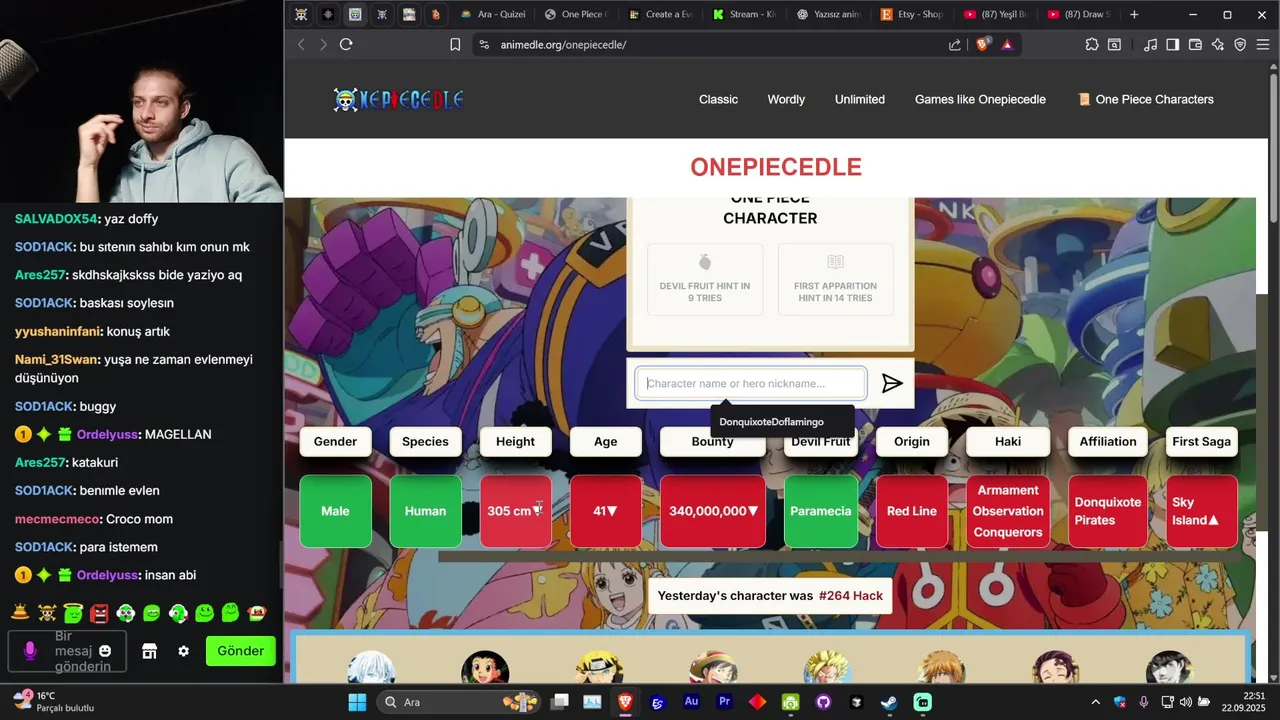1280x720 pixels.
Task: Open Games like Onepiecedle link
Action: point(980,99)
